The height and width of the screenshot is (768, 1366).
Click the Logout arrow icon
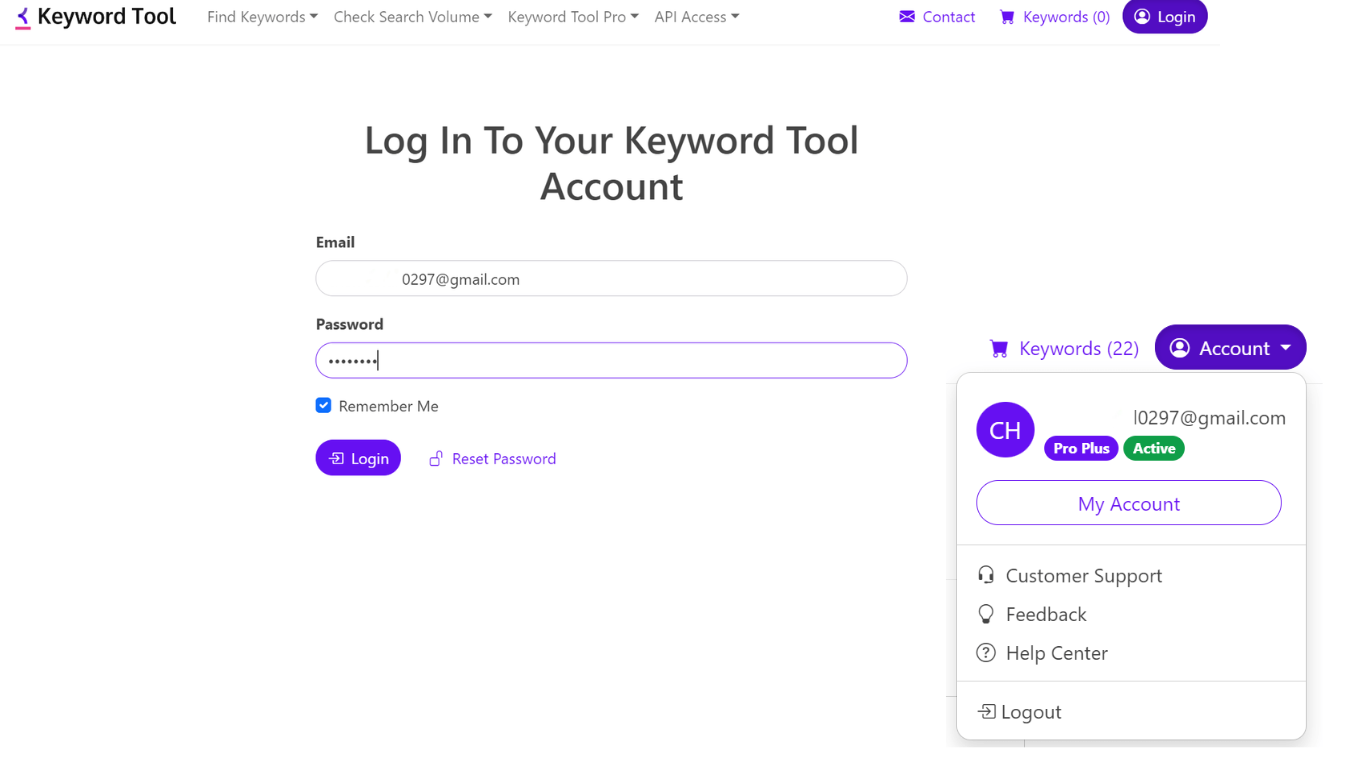tap(987, 712)
